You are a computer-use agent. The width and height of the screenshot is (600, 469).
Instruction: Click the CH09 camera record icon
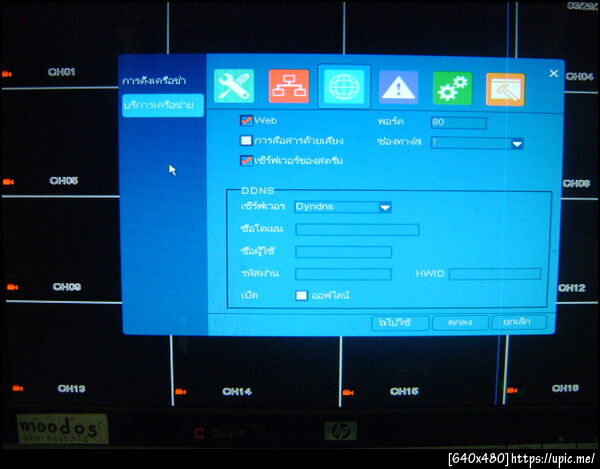click(x=12, y=287)
